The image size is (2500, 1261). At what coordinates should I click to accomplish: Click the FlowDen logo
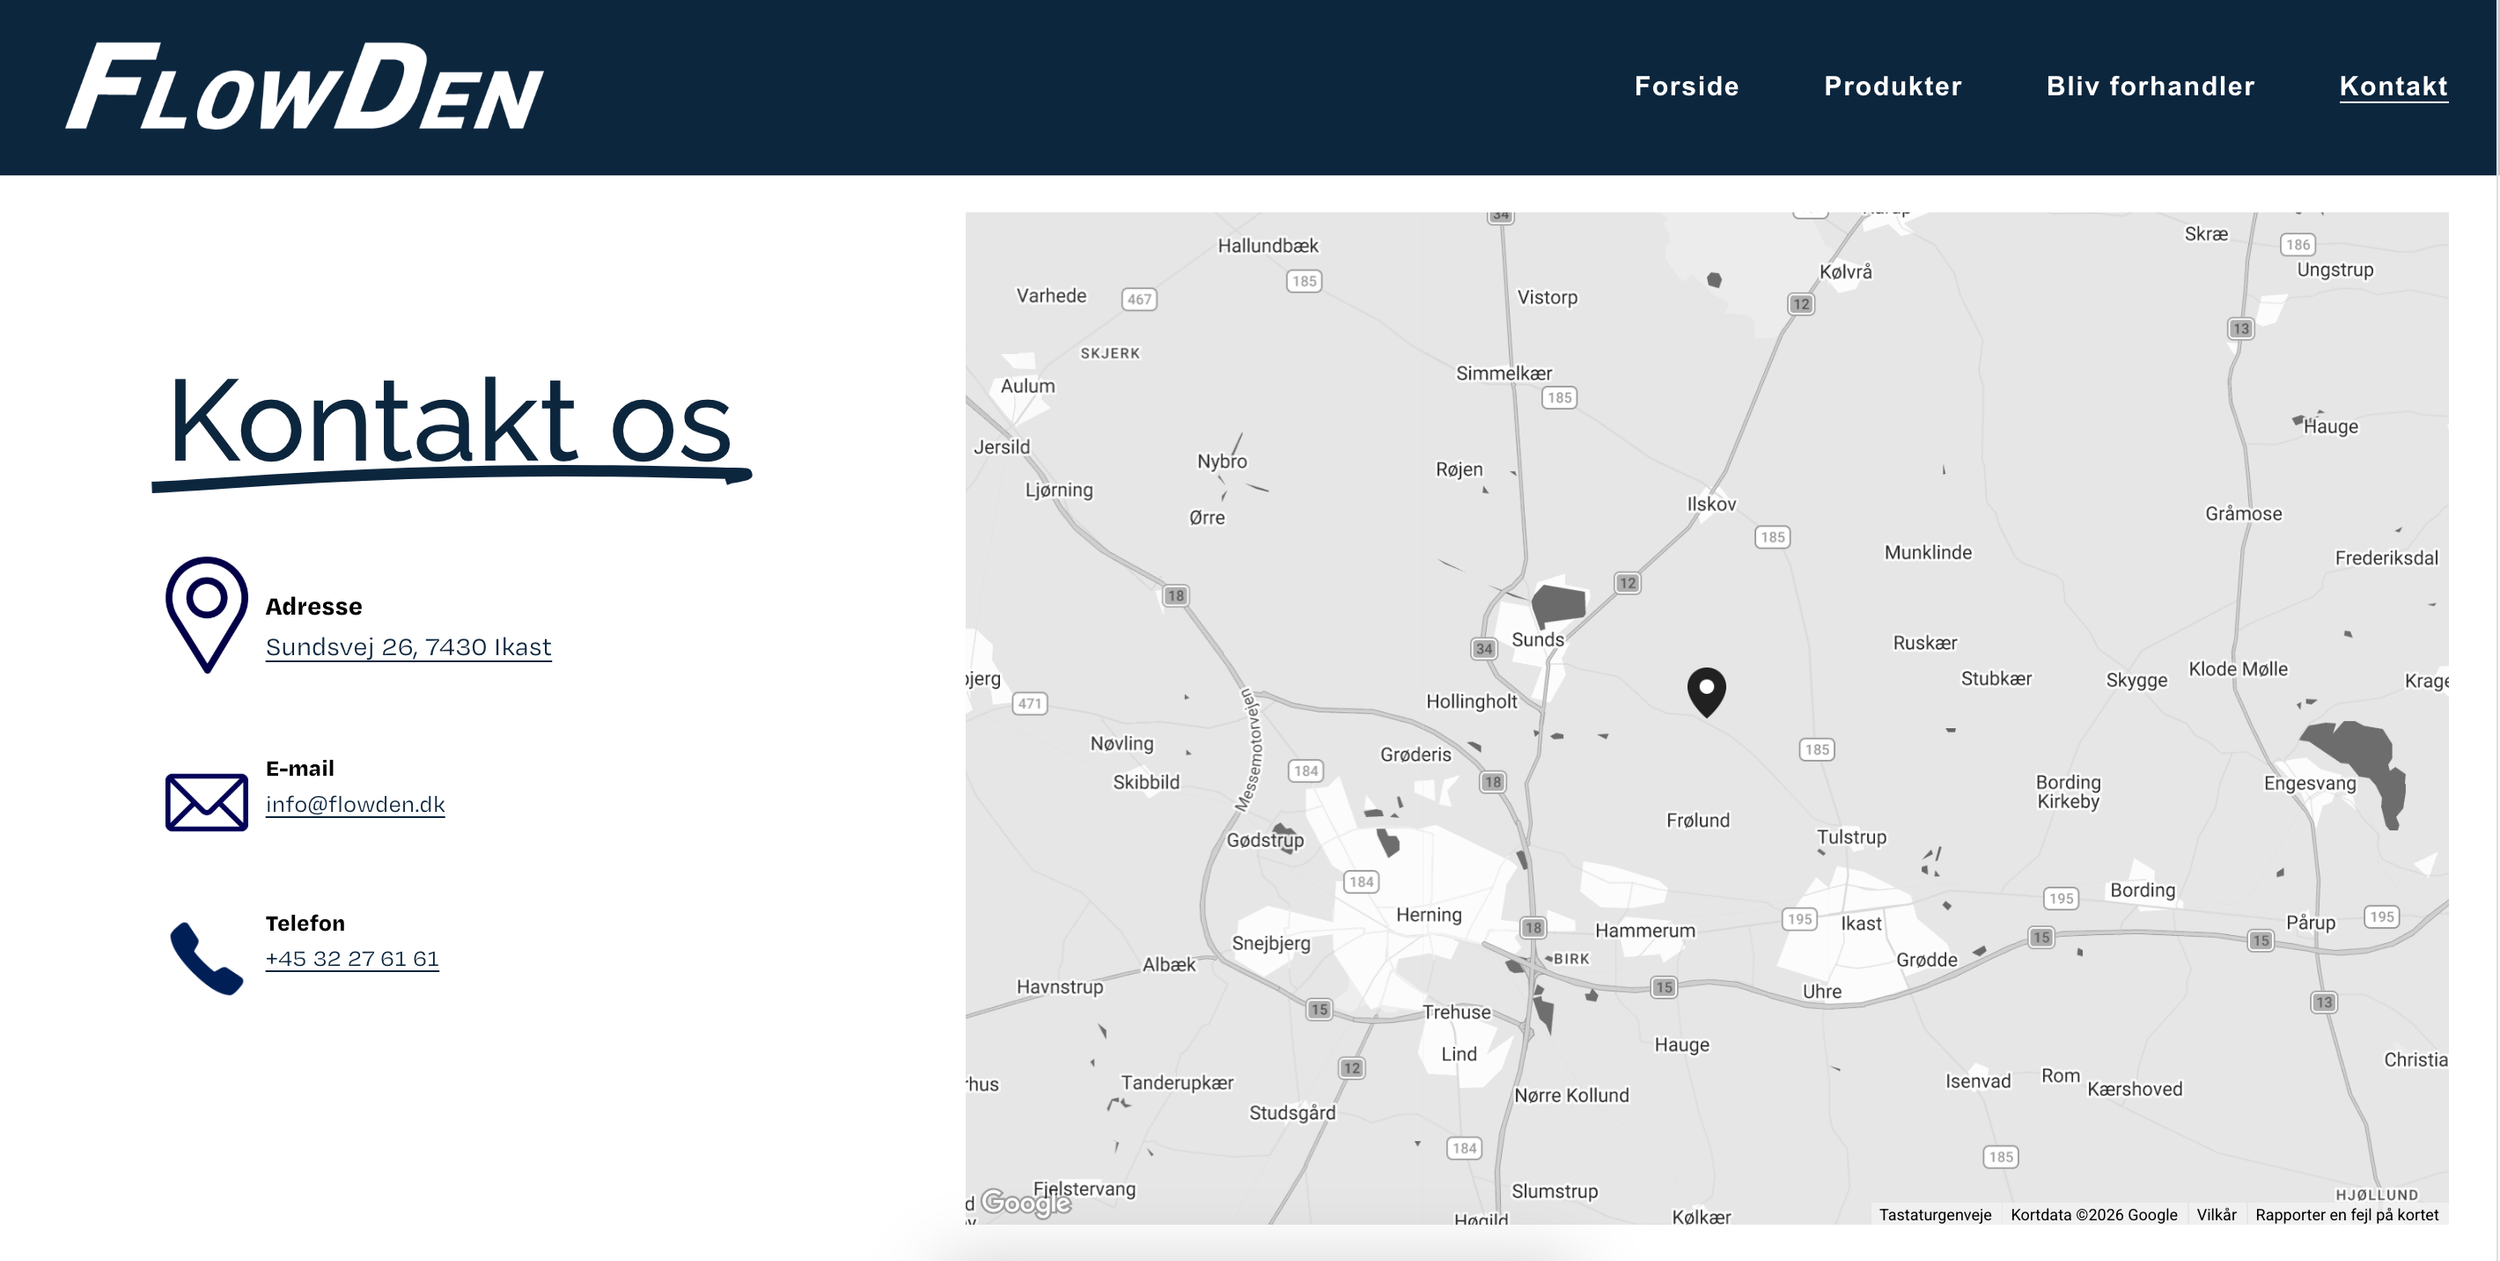(305, 87)
